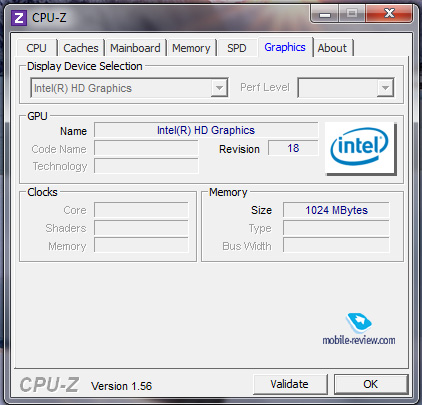Click the Validate button
The height and width of the screenshot is (405, 422).
coord(289,384)
